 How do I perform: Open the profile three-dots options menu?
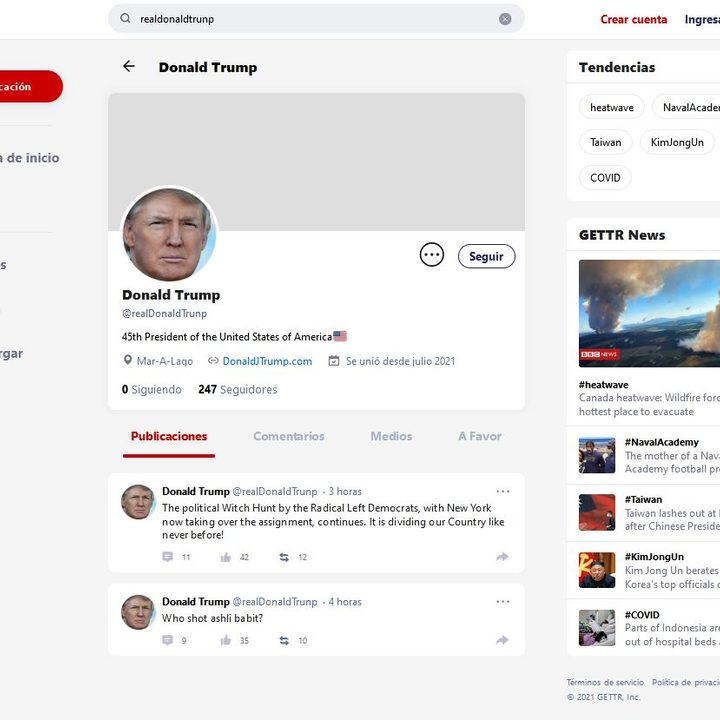click(431, 255)
